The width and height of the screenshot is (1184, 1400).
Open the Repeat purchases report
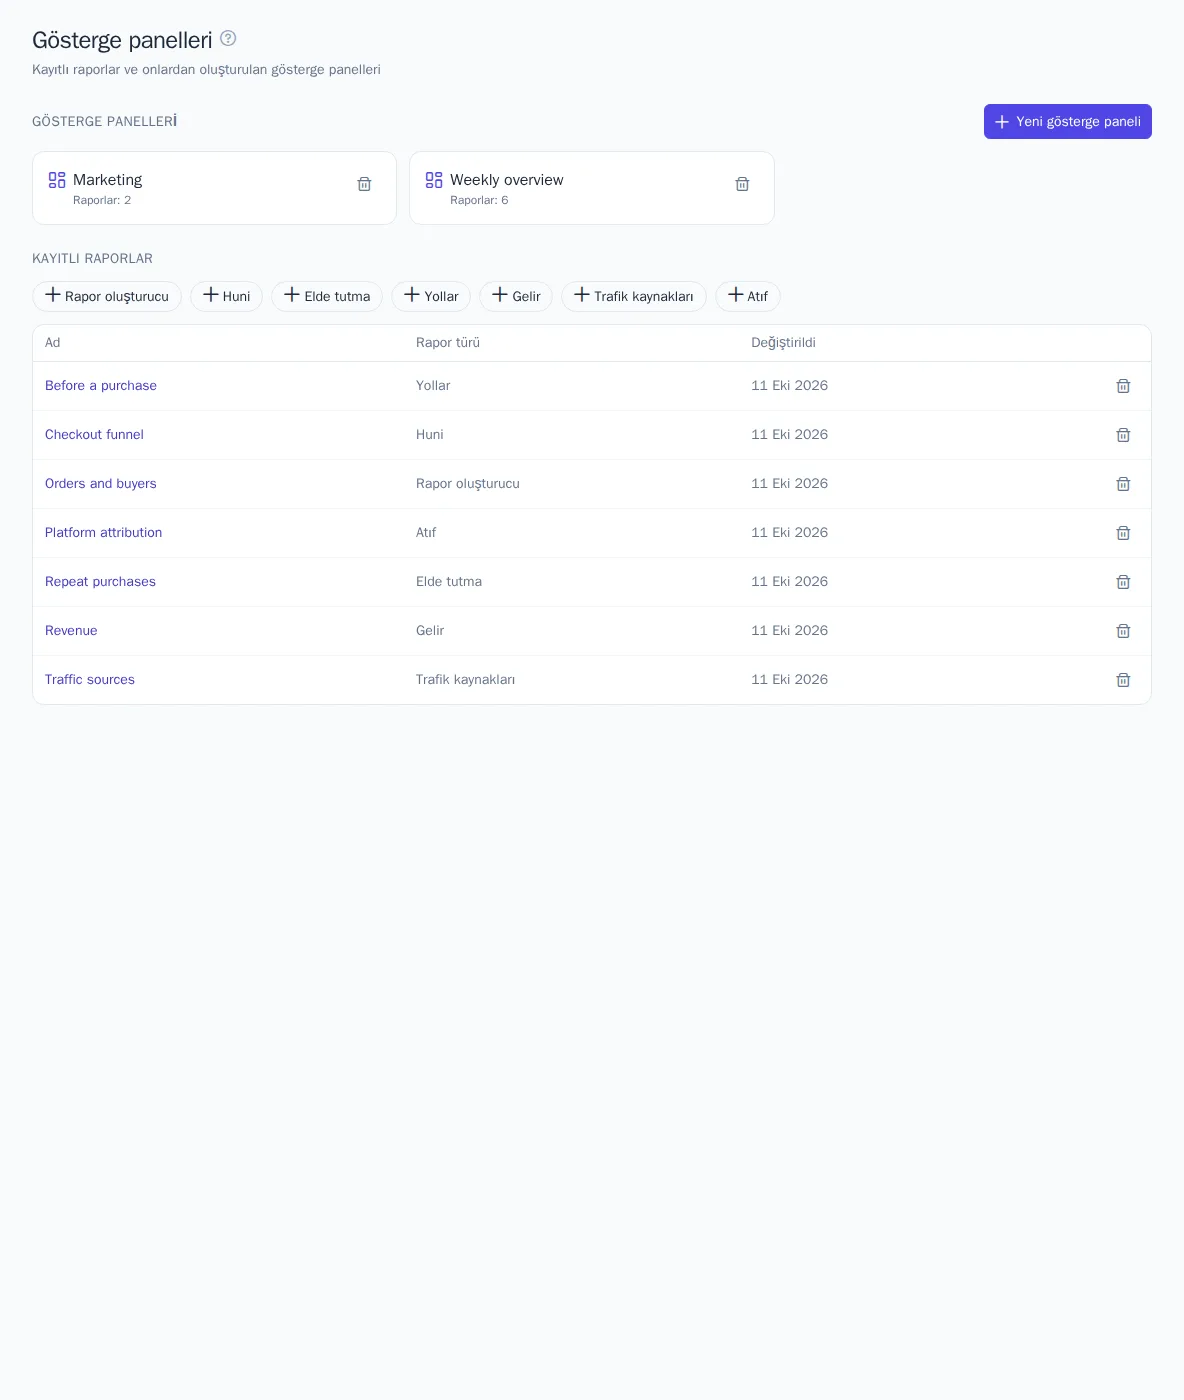(100, 582)
